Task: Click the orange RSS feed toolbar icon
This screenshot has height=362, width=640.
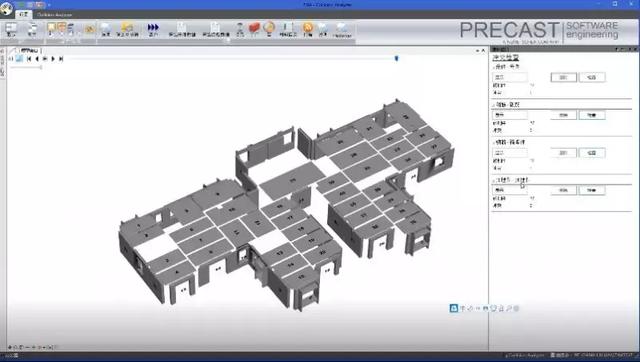Action: [x=308, y=28]
